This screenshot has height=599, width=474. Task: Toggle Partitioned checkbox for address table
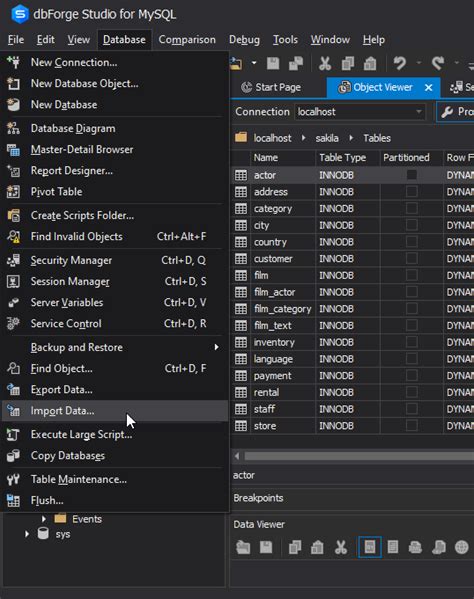(411, 191)
